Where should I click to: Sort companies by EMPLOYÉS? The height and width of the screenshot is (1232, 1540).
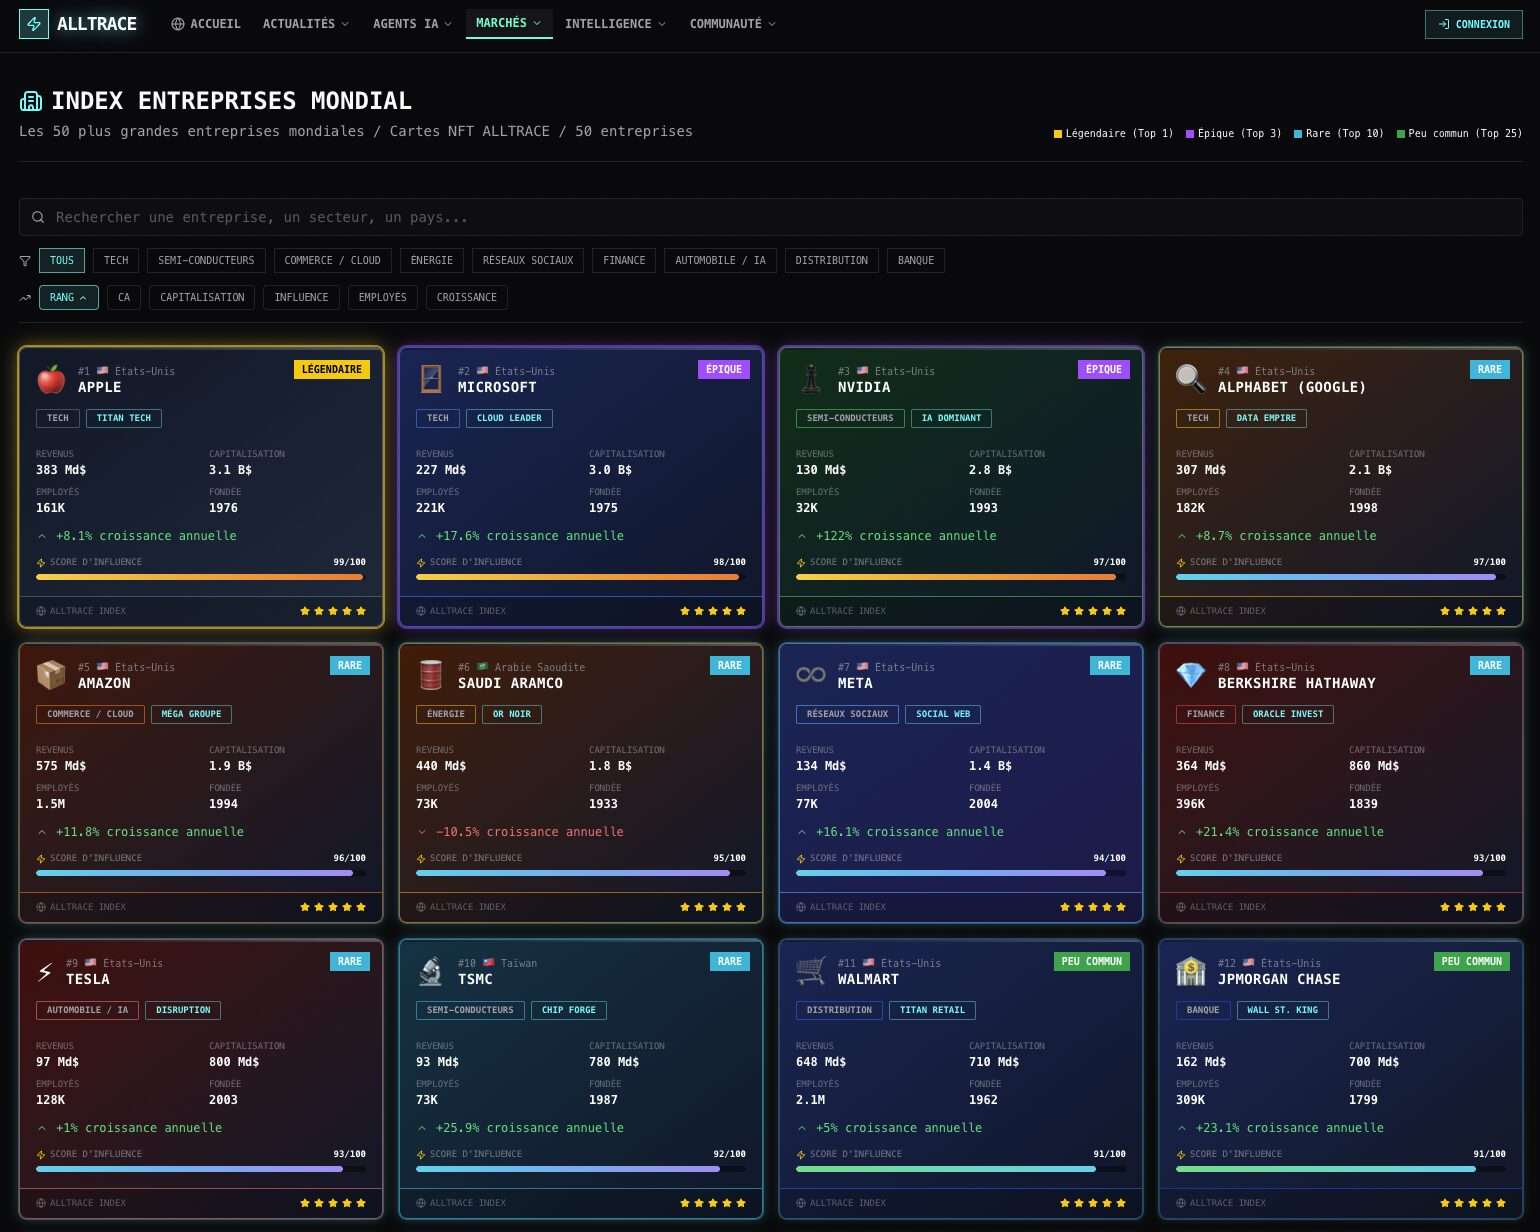383,298
